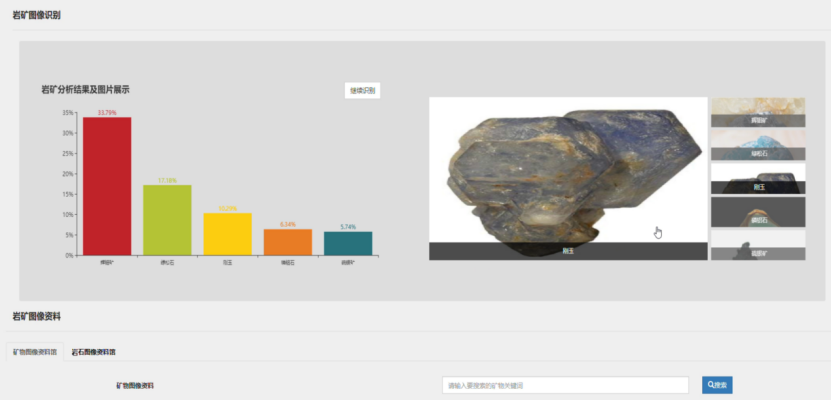The image size is (831, 401).
Task: Click the 继续识别 button
Action: click(362, 90)
